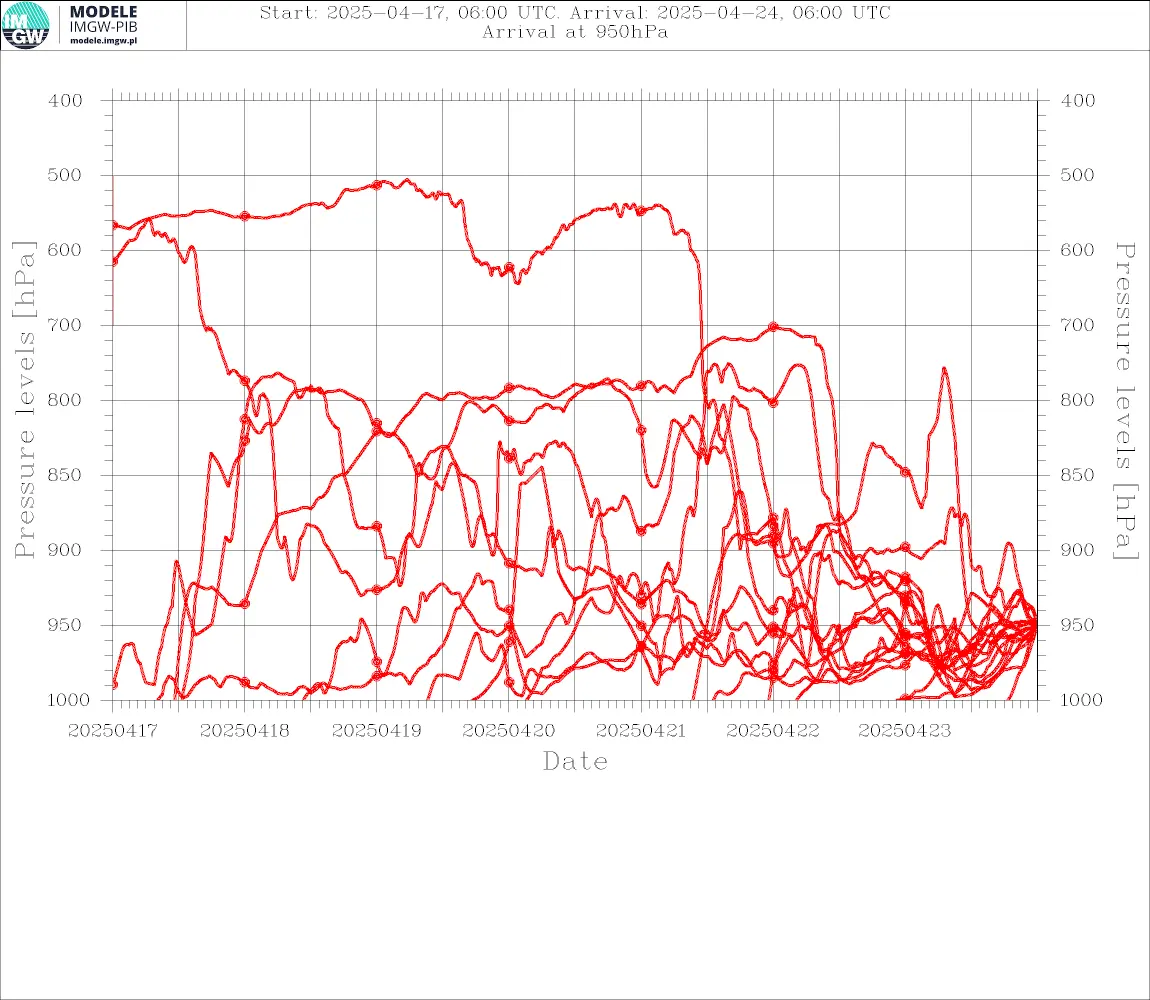Click the left axis 600 label
Viewport: 1150px width, 1000px height.
tap(65, 250)
